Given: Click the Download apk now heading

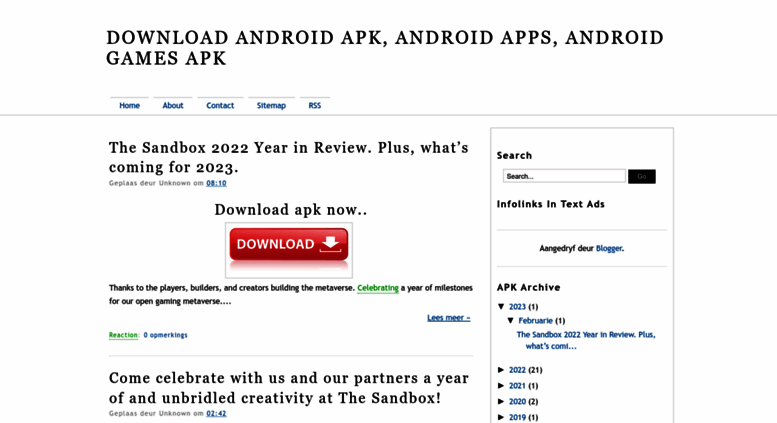Looking at the screenshot, I should [x=290, y=210].
